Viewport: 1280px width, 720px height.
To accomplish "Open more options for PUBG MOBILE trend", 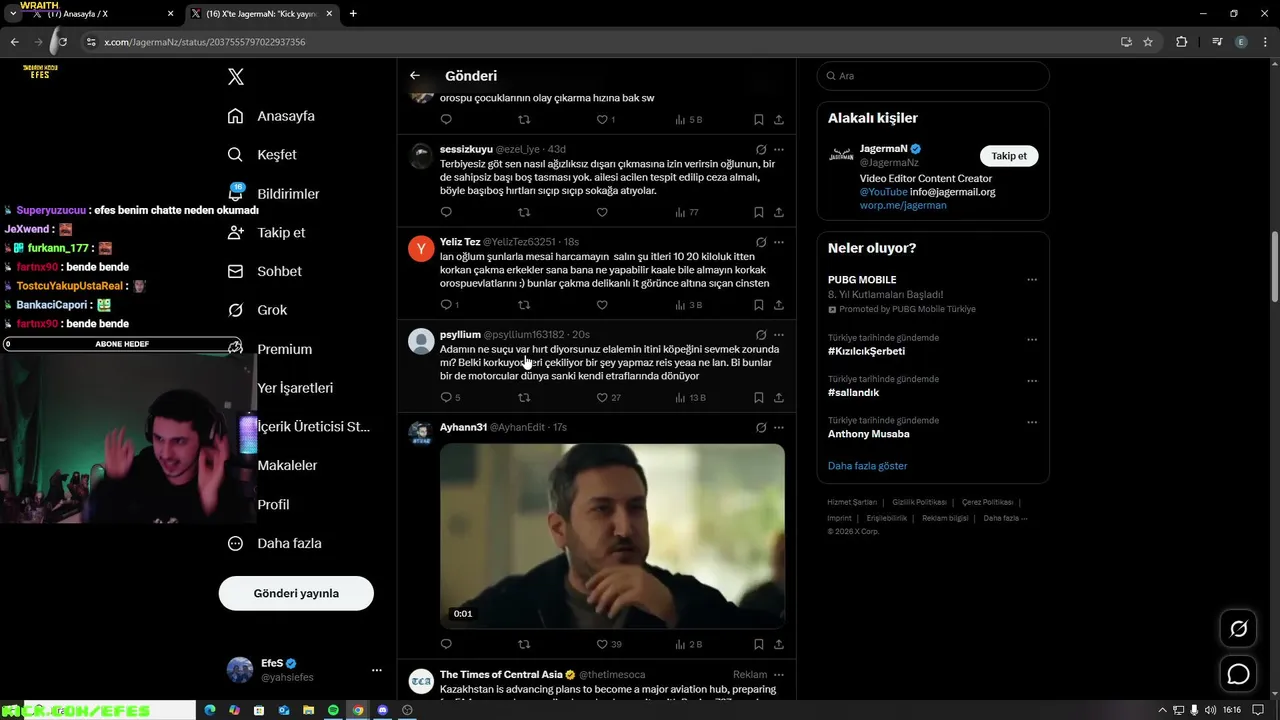I will 1032,280.
